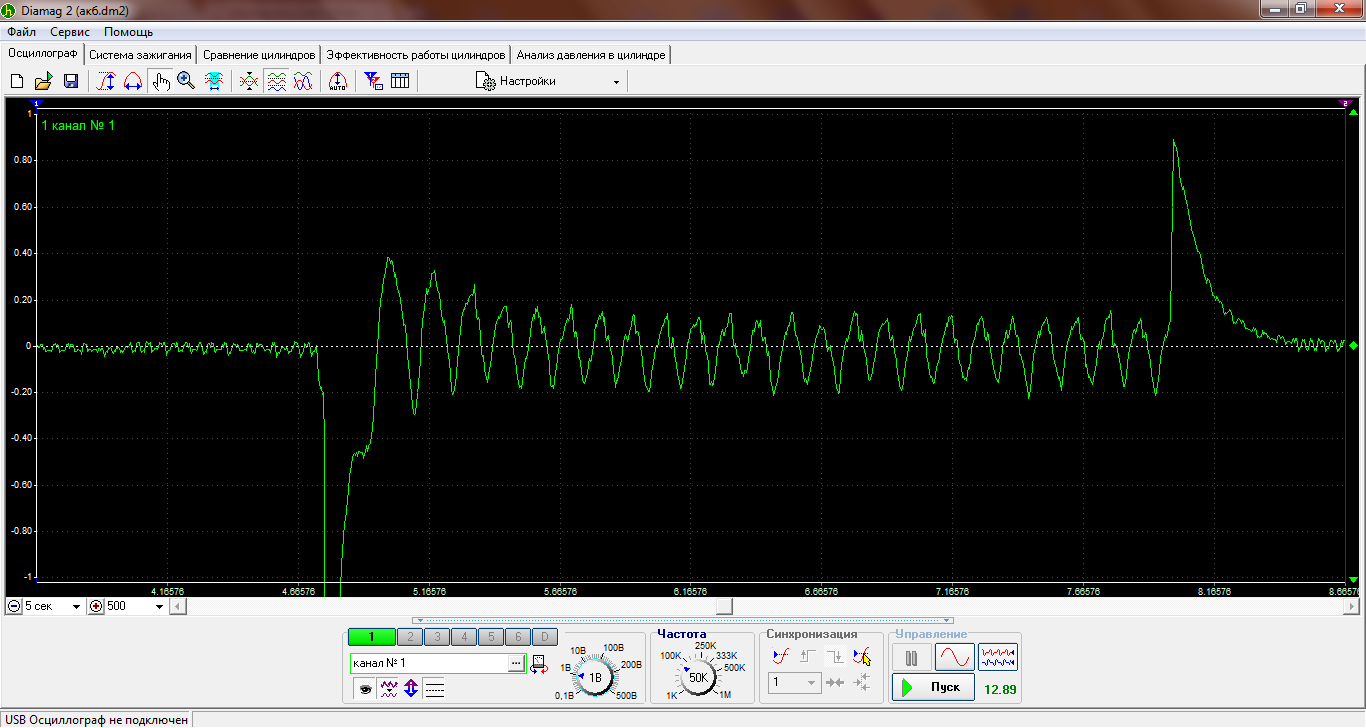Create a new file with the blank page icon

[17, 81]
